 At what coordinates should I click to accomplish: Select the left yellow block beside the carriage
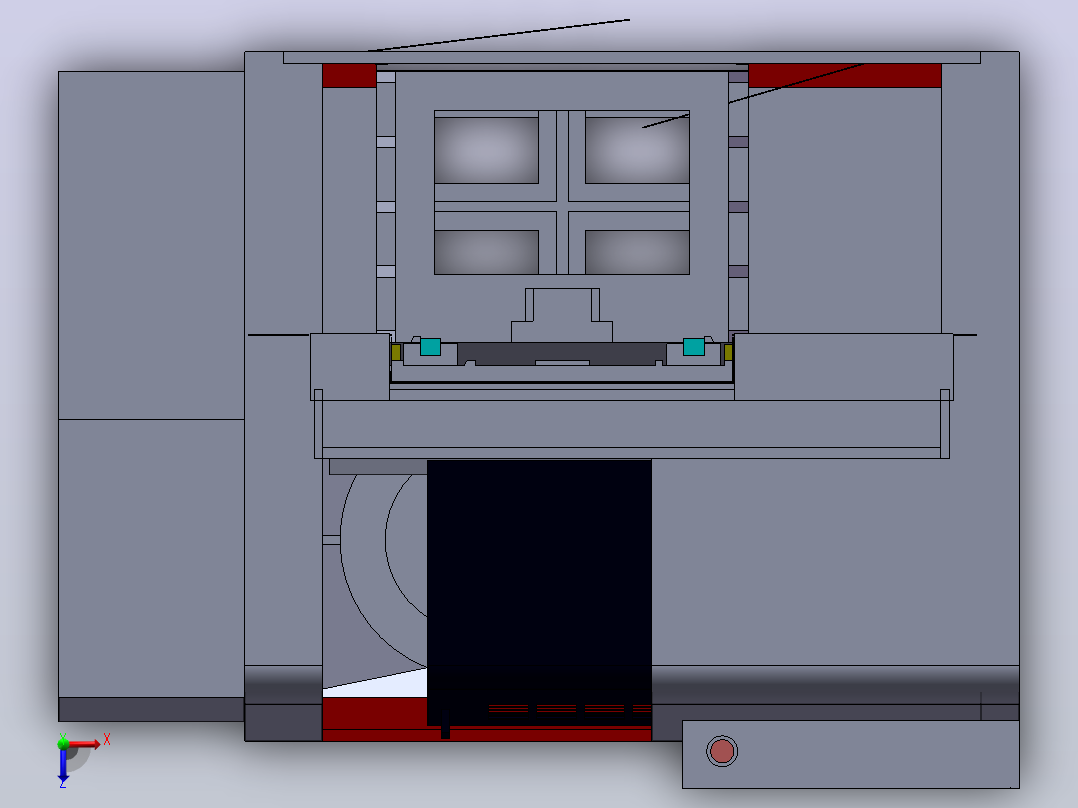click(x=396, y=352)
